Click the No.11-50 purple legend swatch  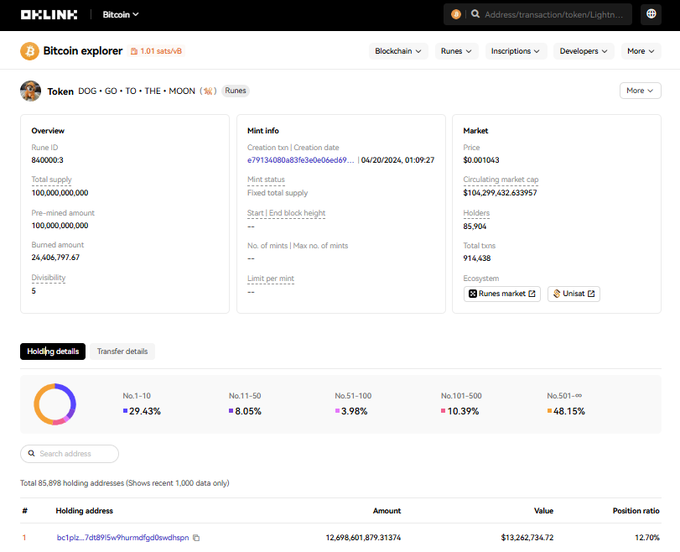click(x=231, y=411)
